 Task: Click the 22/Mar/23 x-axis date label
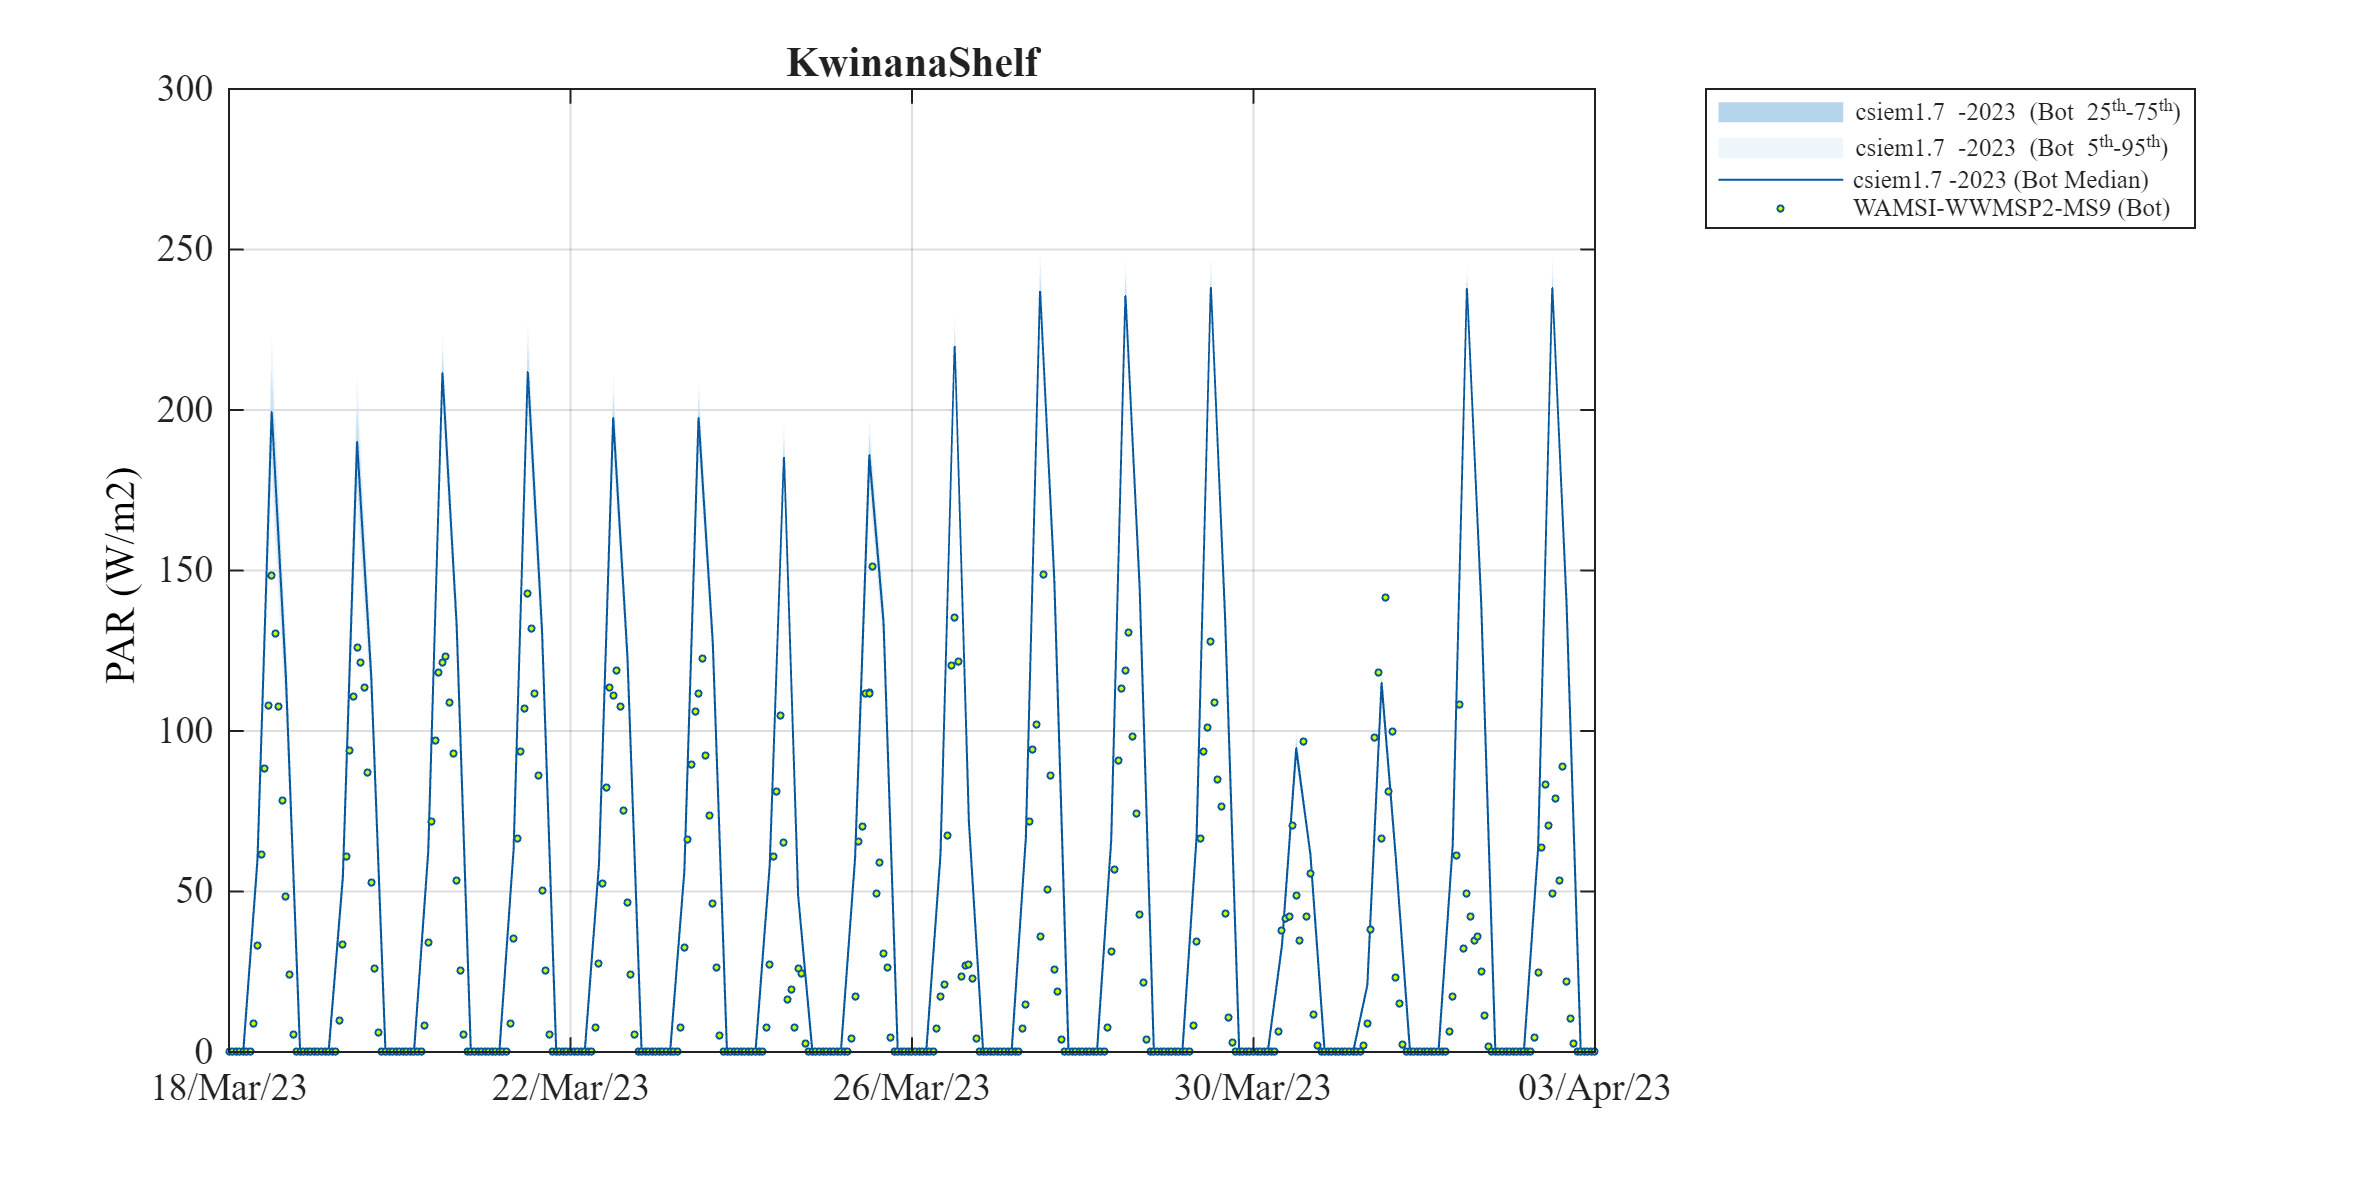pyautogui.click(x=570, y=1088)
